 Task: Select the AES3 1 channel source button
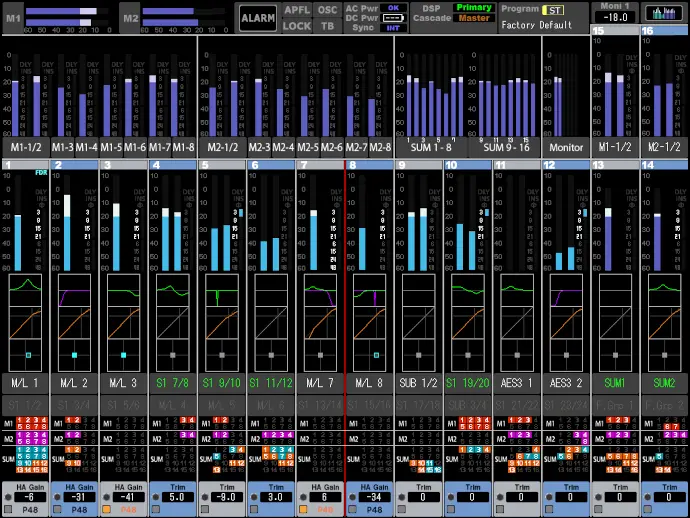[517, 383]
